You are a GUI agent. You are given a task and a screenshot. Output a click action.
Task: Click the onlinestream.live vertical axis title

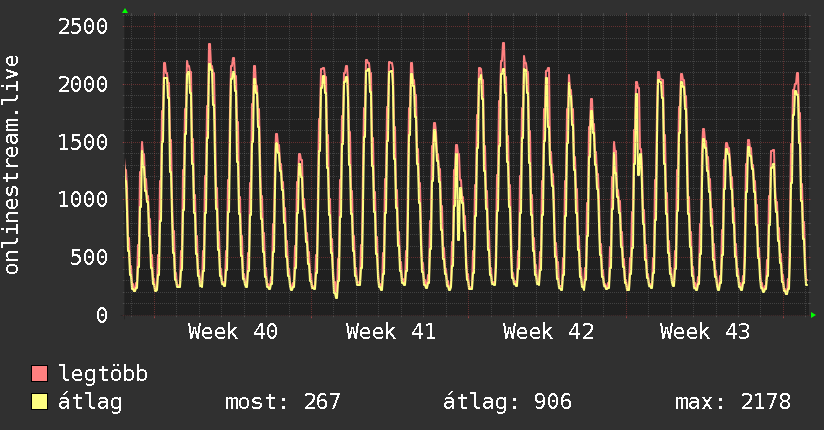(x=12, y=165)
